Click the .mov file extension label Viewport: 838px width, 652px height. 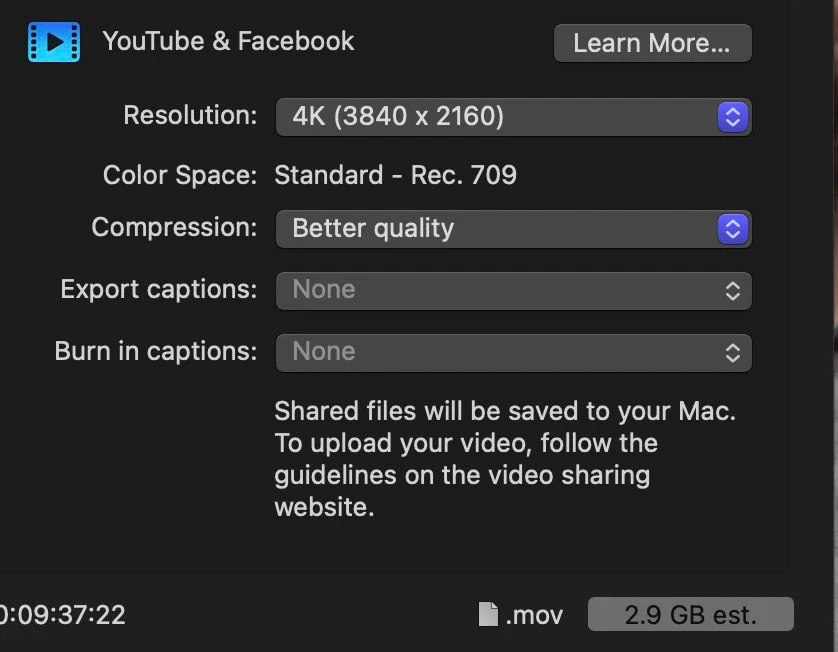(x=534, y=616)
